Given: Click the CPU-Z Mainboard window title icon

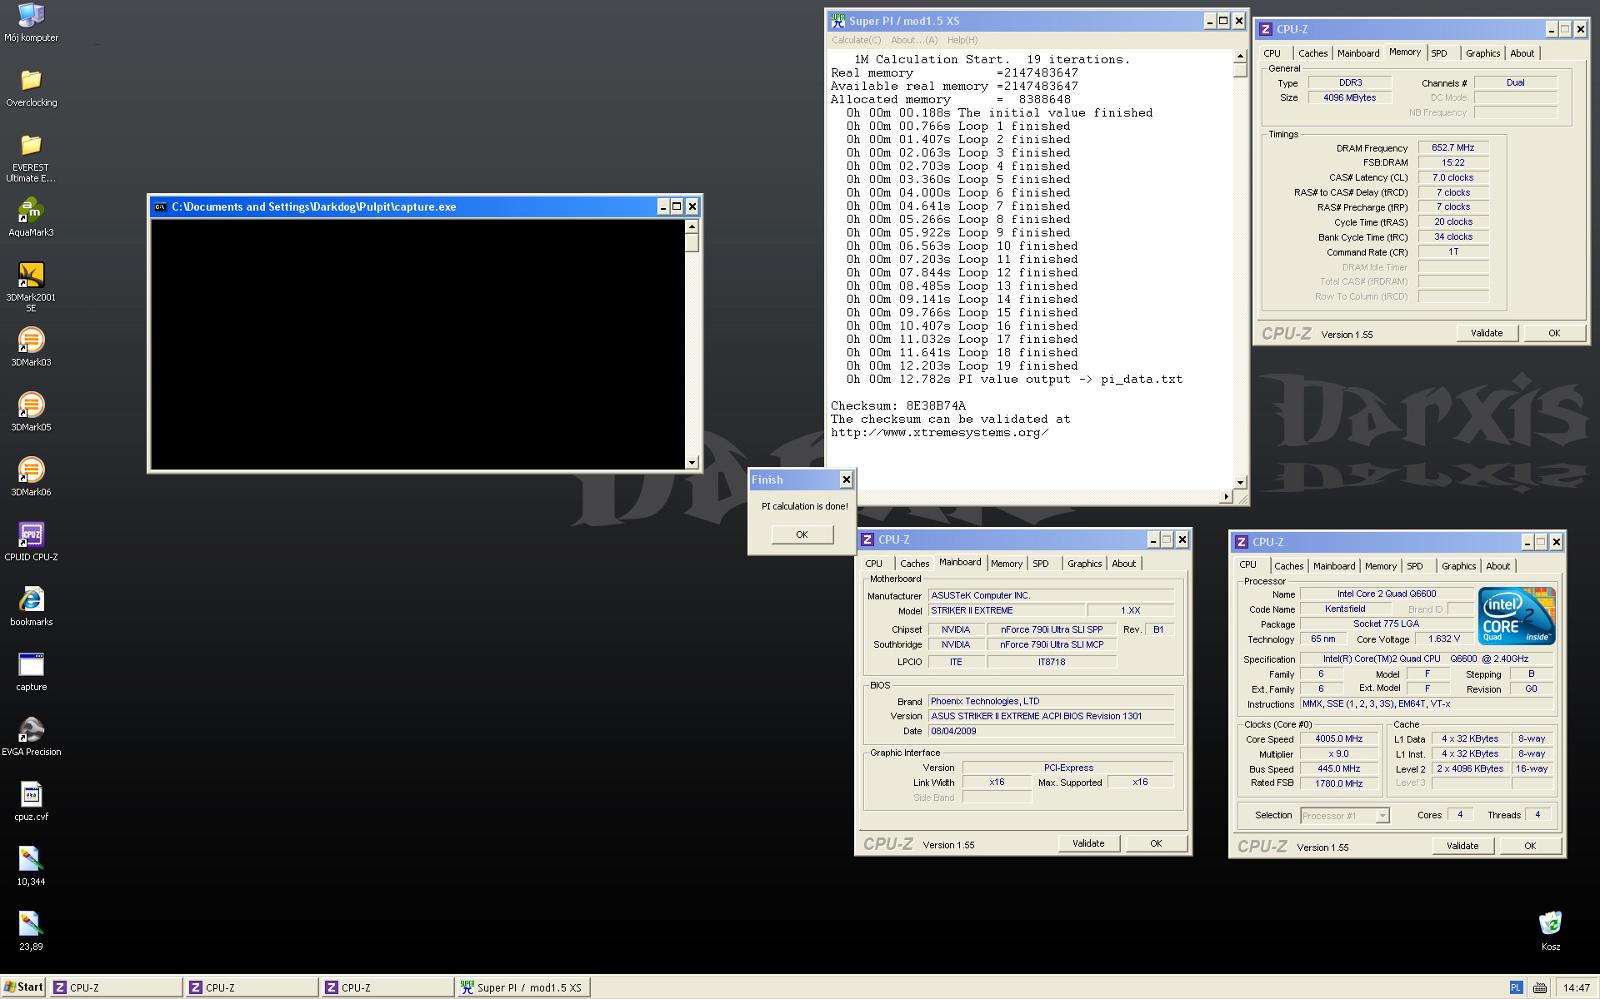Looking at the screenshot, I should tap(868, 540).
